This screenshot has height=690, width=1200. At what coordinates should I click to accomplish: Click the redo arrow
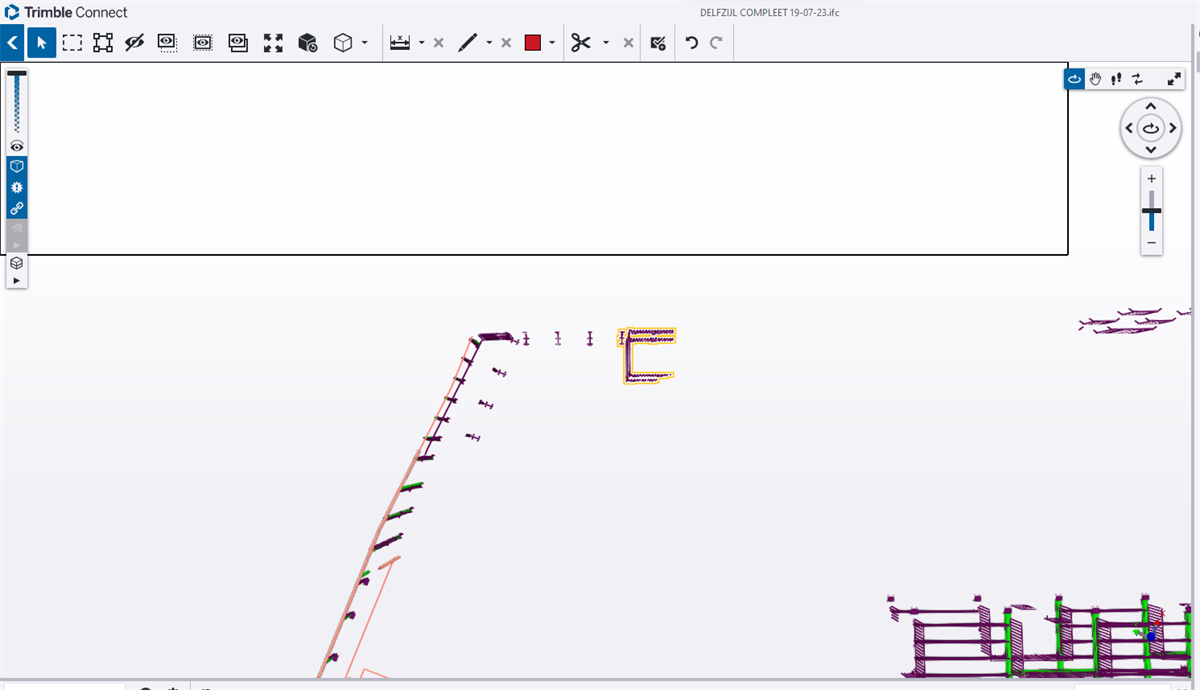point(716,43)
